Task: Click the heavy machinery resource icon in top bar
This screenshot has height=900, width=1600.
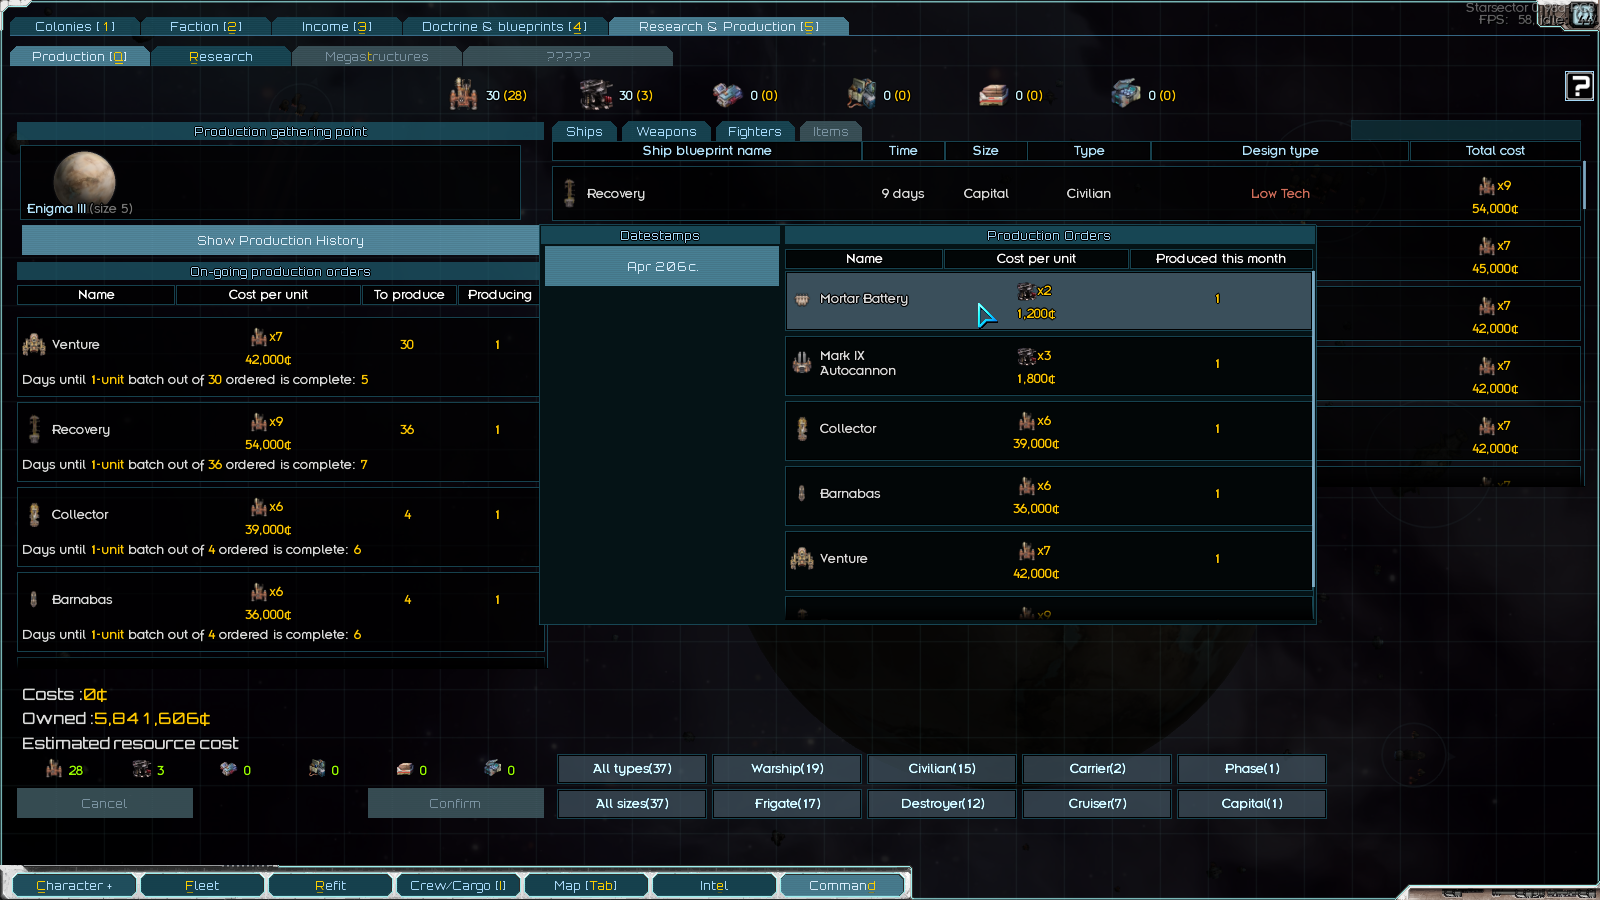Action: (x=463, y=94)
